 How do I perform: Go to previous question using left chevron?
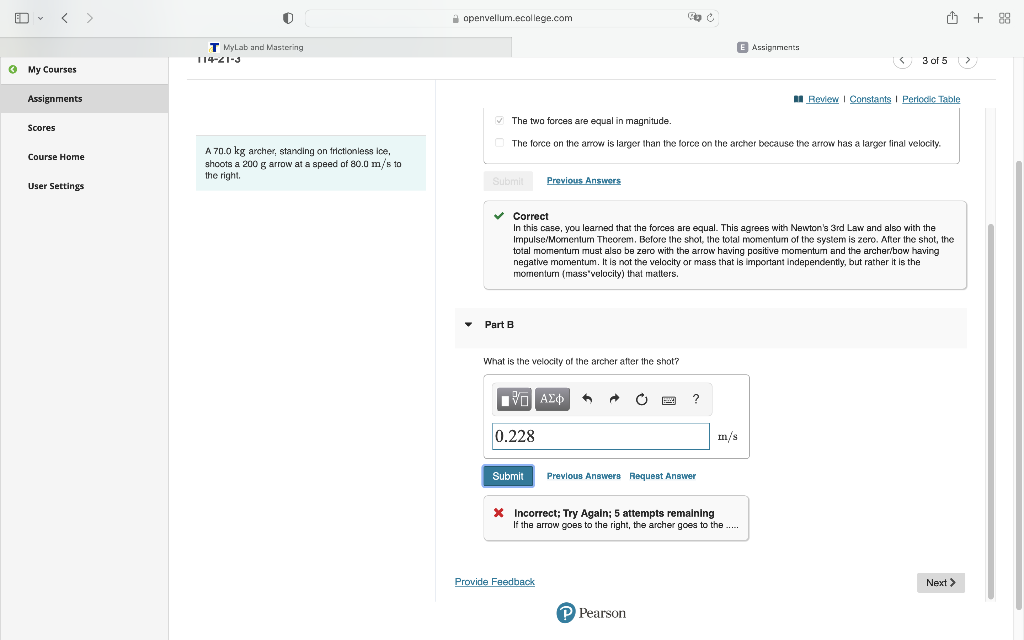click(903, 60)
